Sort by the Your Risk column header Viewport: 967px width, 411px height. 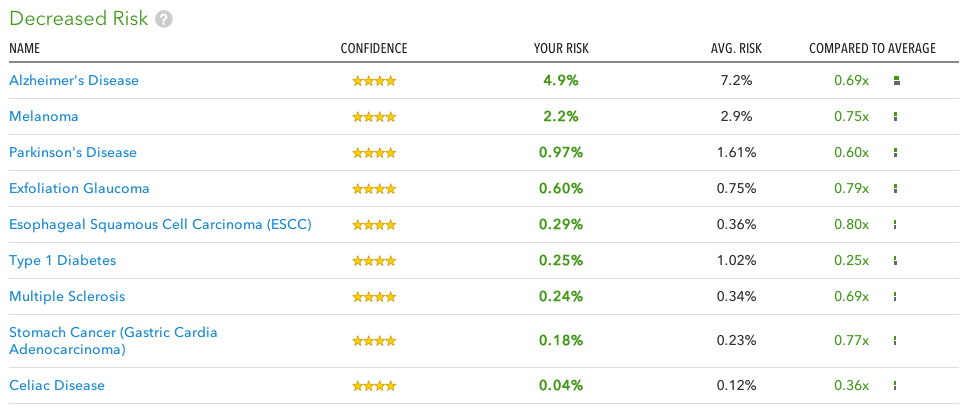[x=561, y=49]
